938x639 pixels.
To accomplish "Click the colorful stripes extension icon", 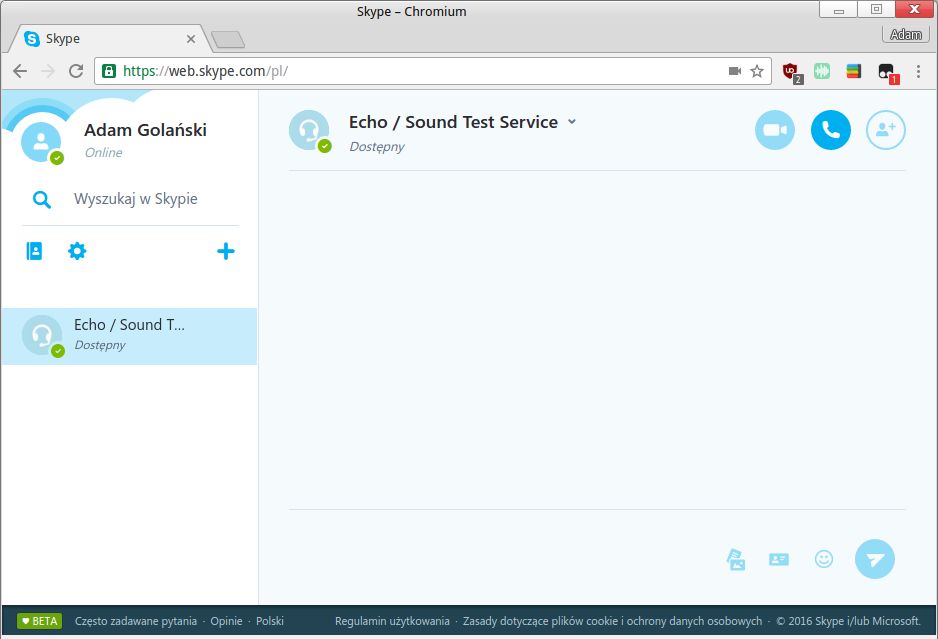I will pyautogui.click(x=854, y=71).
